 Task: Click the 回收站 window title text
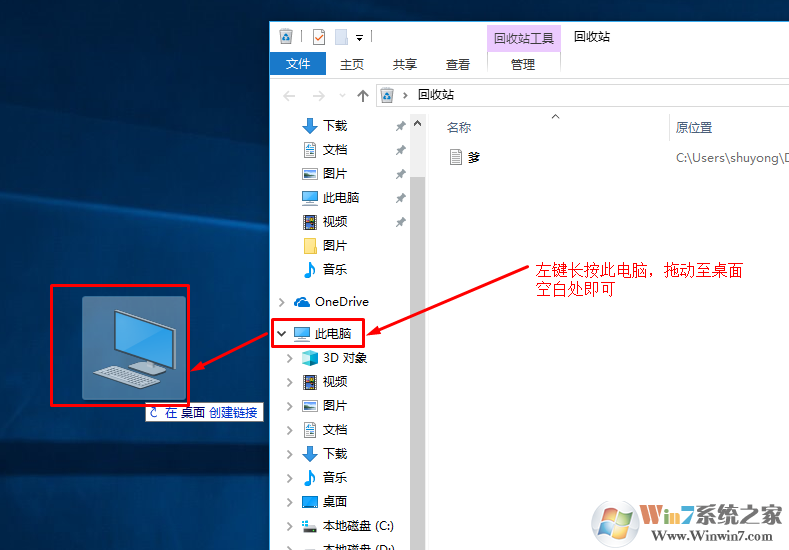592,37
